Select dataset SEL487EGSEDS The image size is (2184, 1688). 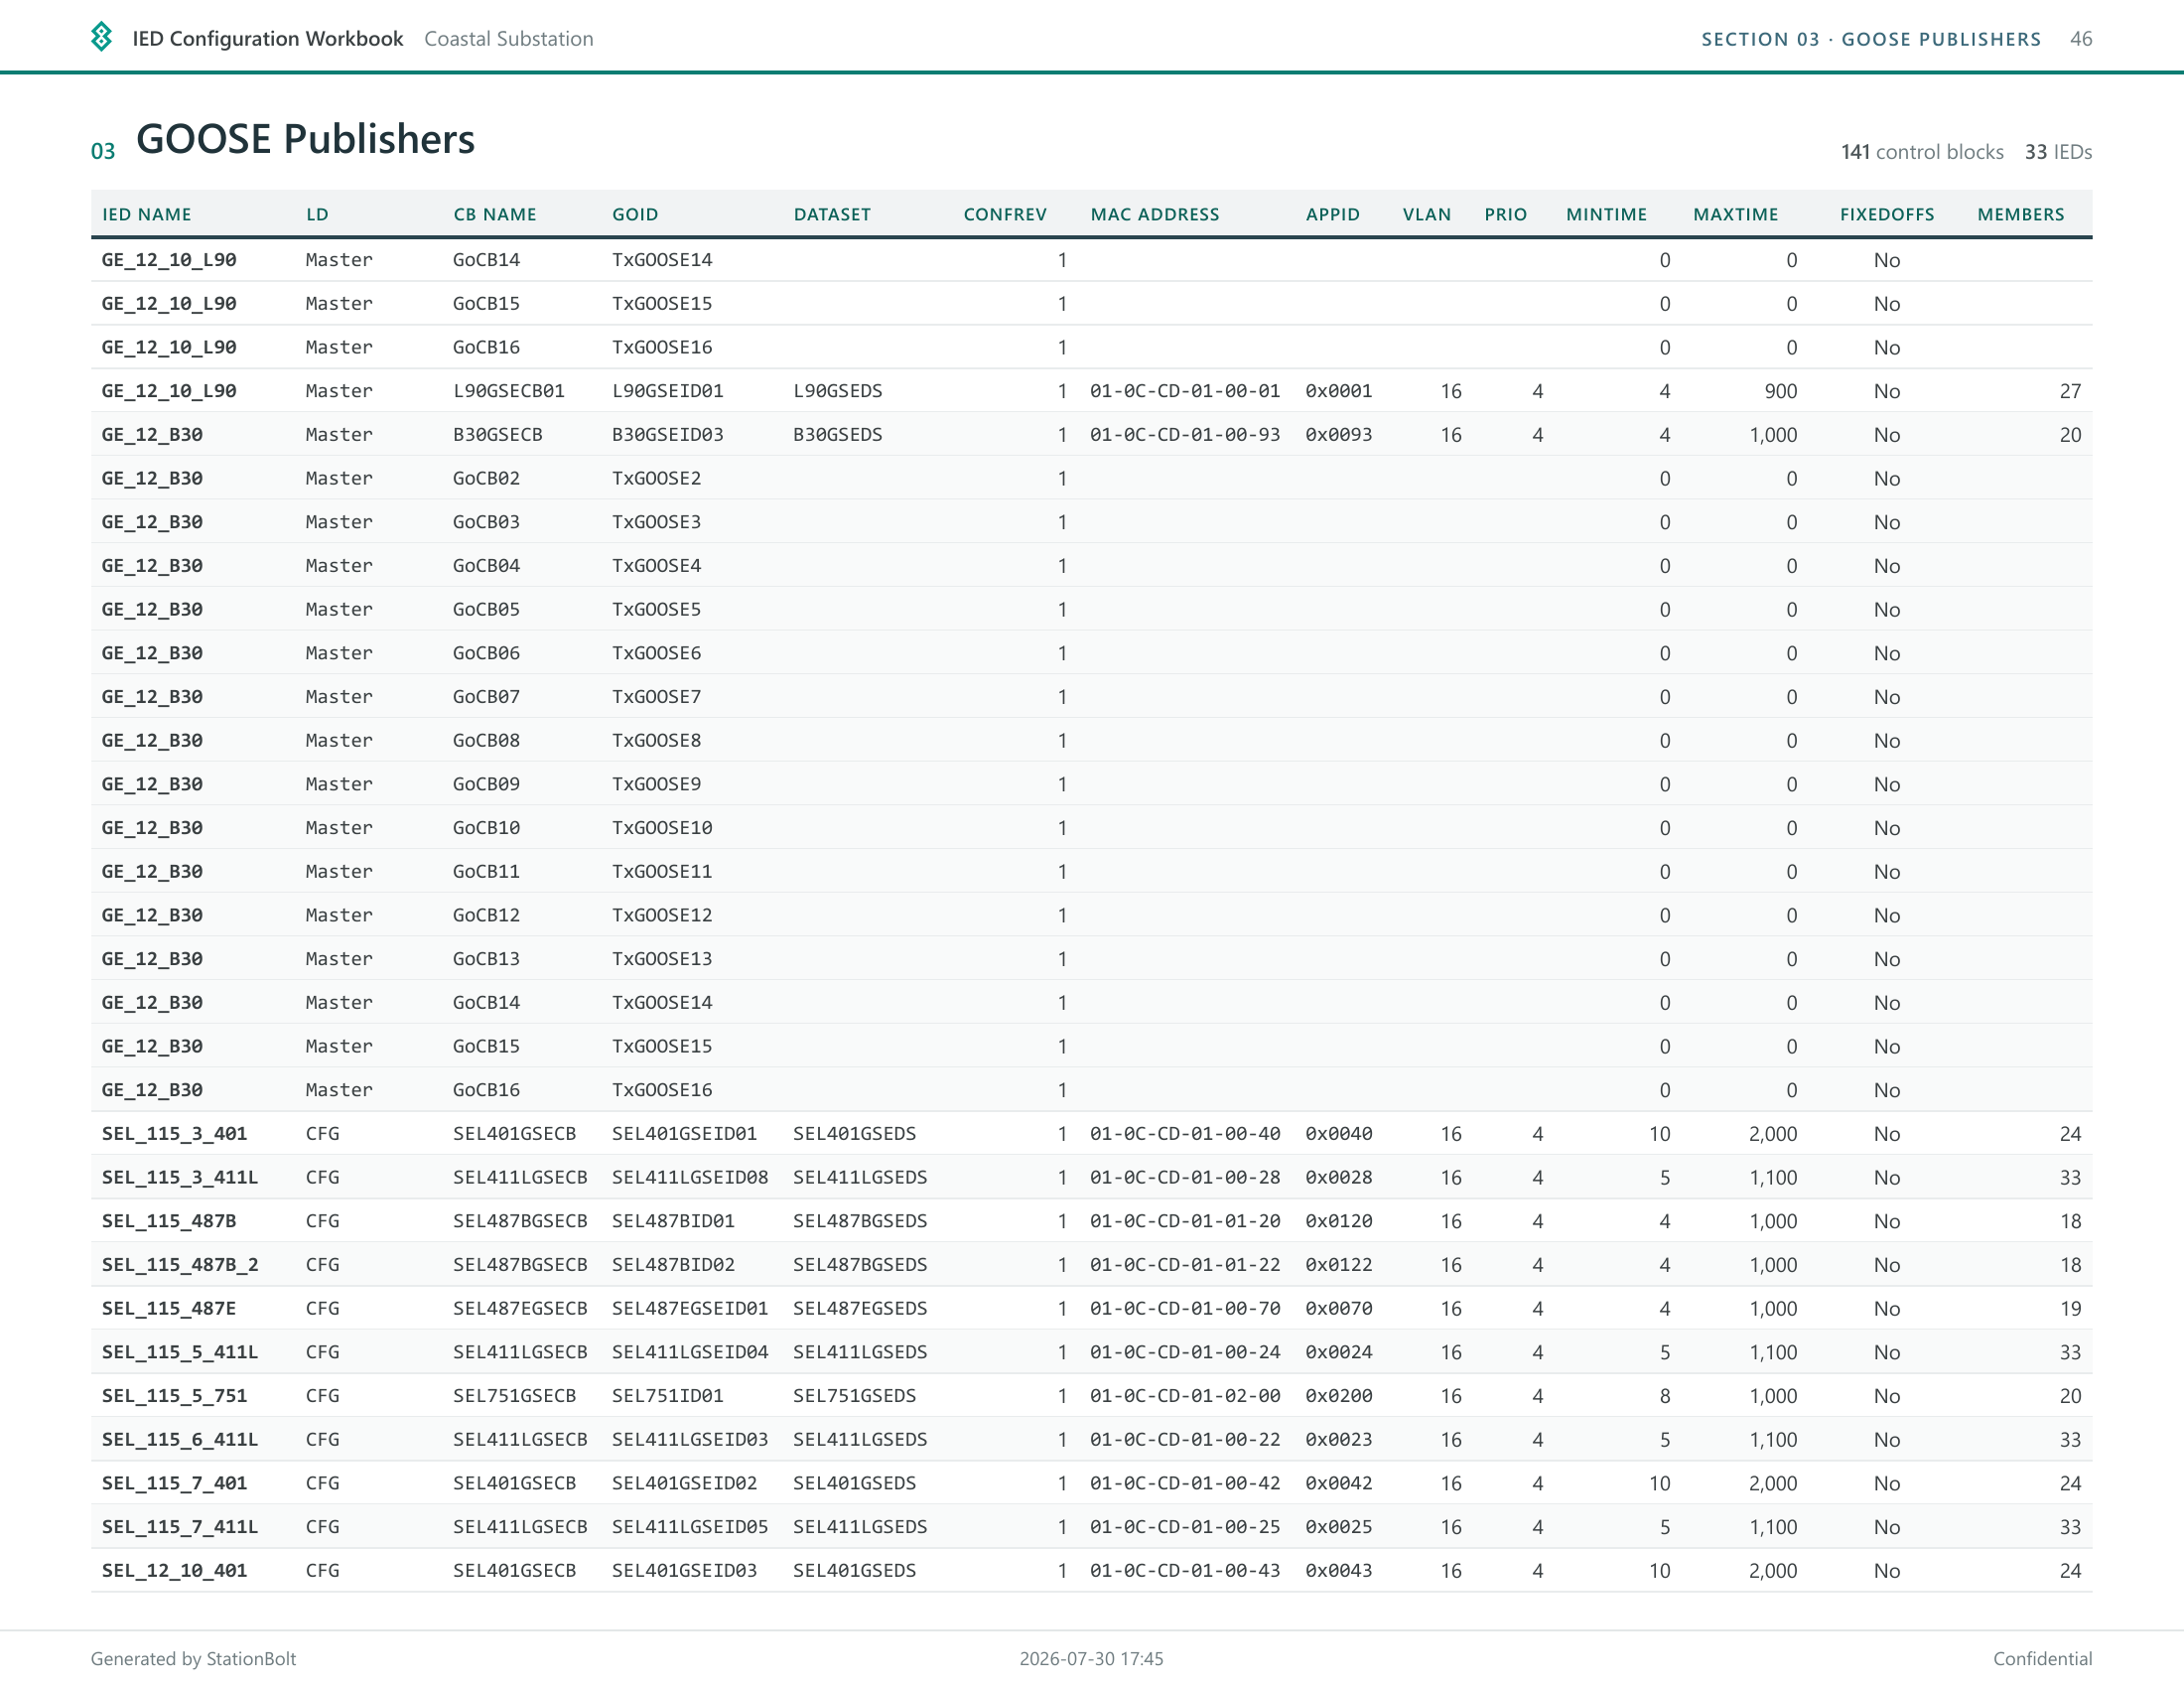(x=860, y=1309)
